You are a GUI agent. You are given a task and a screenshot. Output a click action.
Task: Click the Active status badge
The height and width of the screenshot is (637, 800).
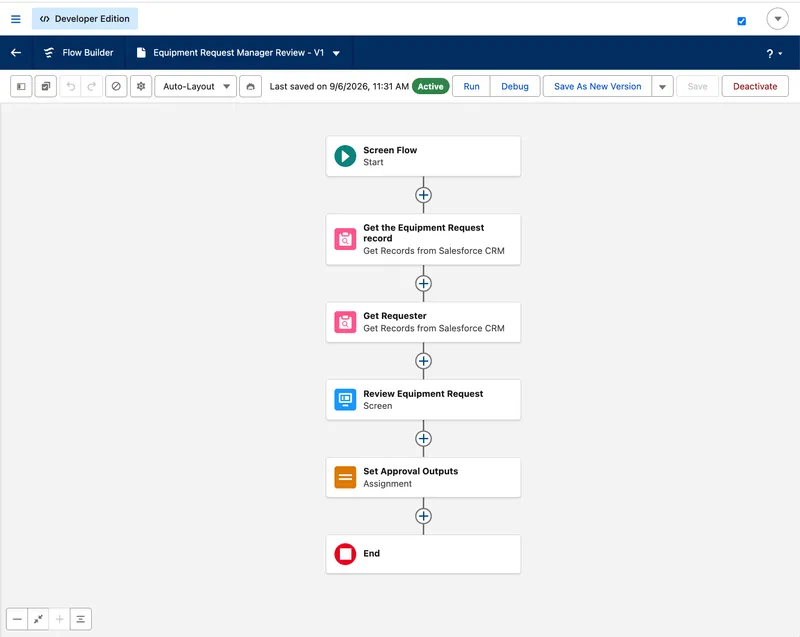(x=431, y=86)
